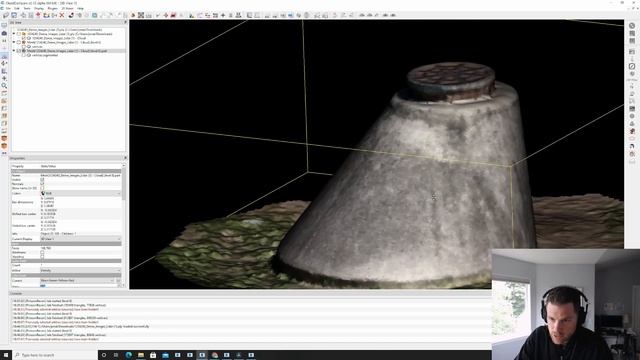Select the vertices.segmented tree item
The height and width of the screenshot is (360, 640).
pyautogui.click(x=45, y=55)
